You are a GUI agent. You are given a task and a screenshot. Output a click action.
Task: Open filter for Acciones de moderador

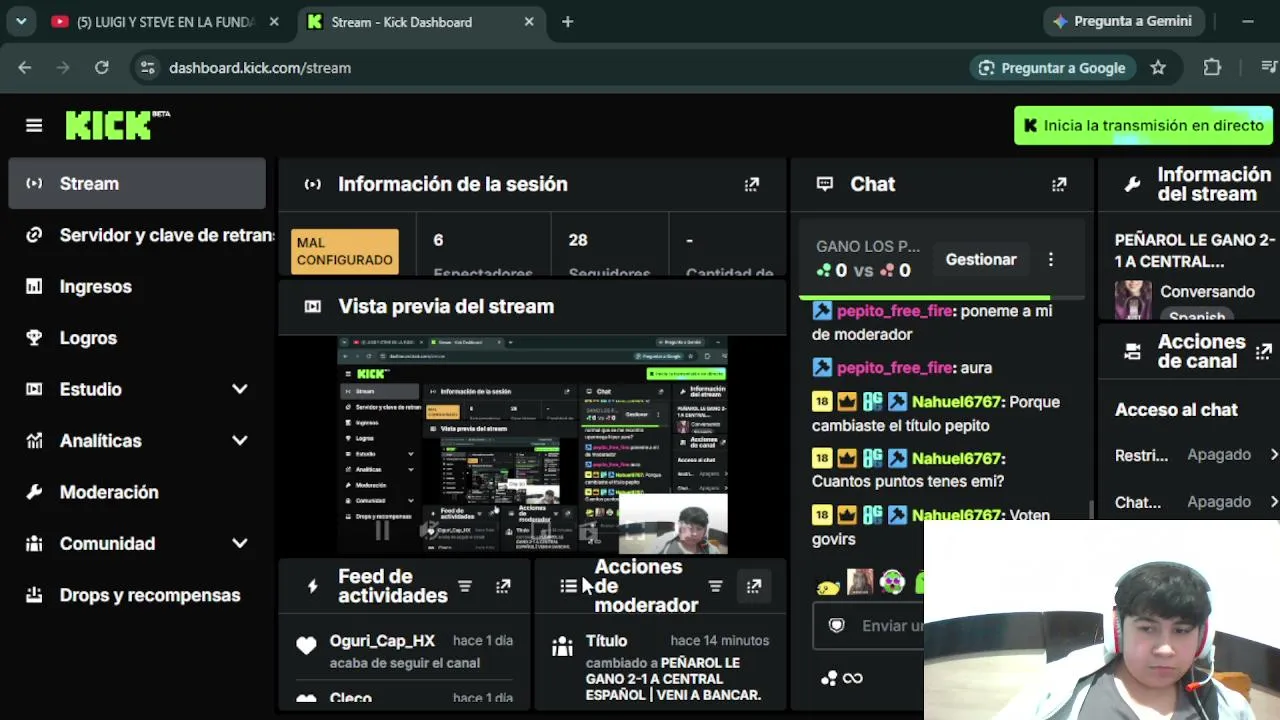(715, 586)
